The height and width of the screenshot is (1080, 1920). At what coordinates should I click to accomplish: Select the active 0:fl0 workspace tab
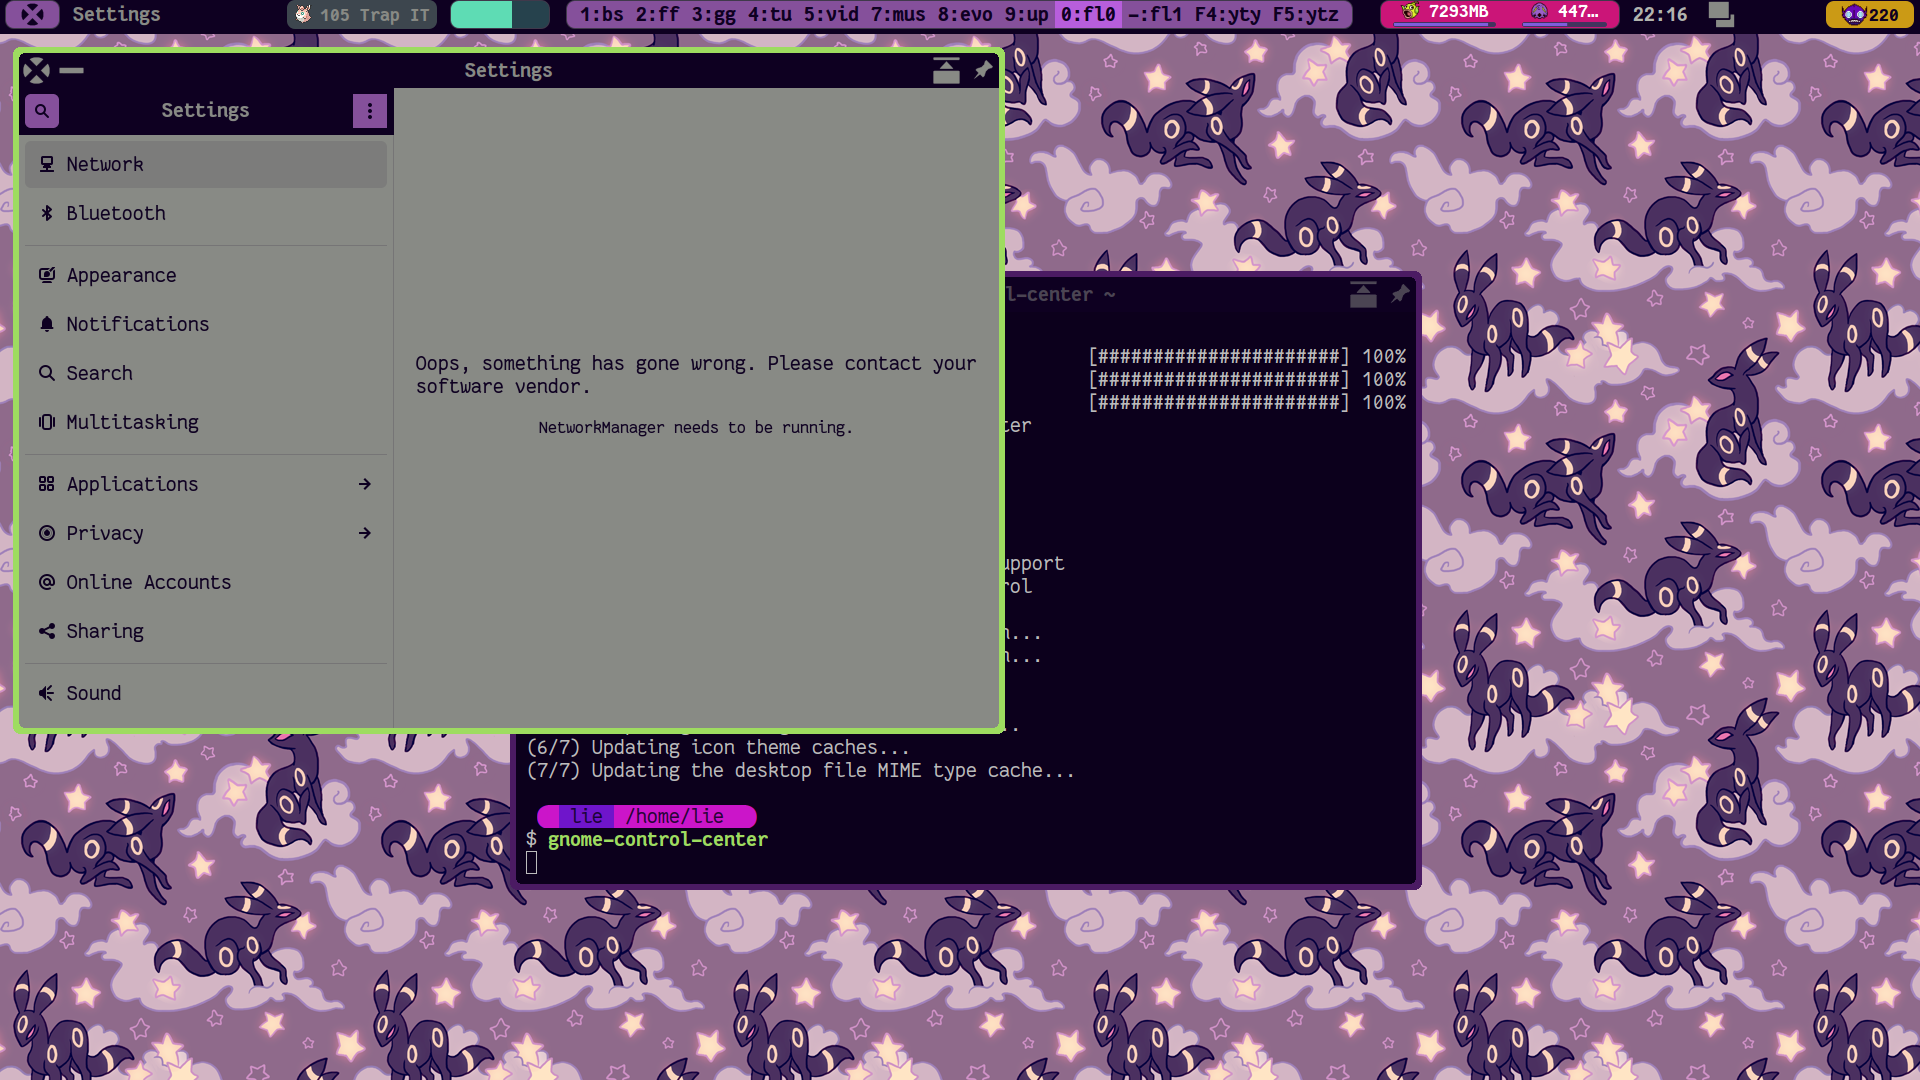(x=1088, y=14)
